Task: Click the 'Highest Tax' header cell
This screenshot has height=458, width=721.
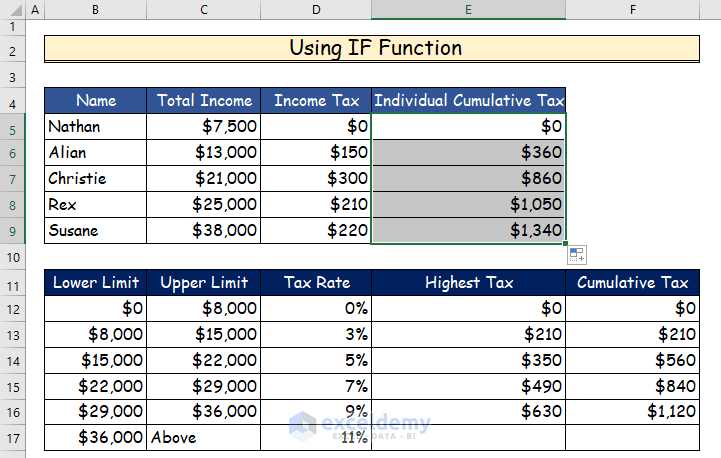Action: 468,283
